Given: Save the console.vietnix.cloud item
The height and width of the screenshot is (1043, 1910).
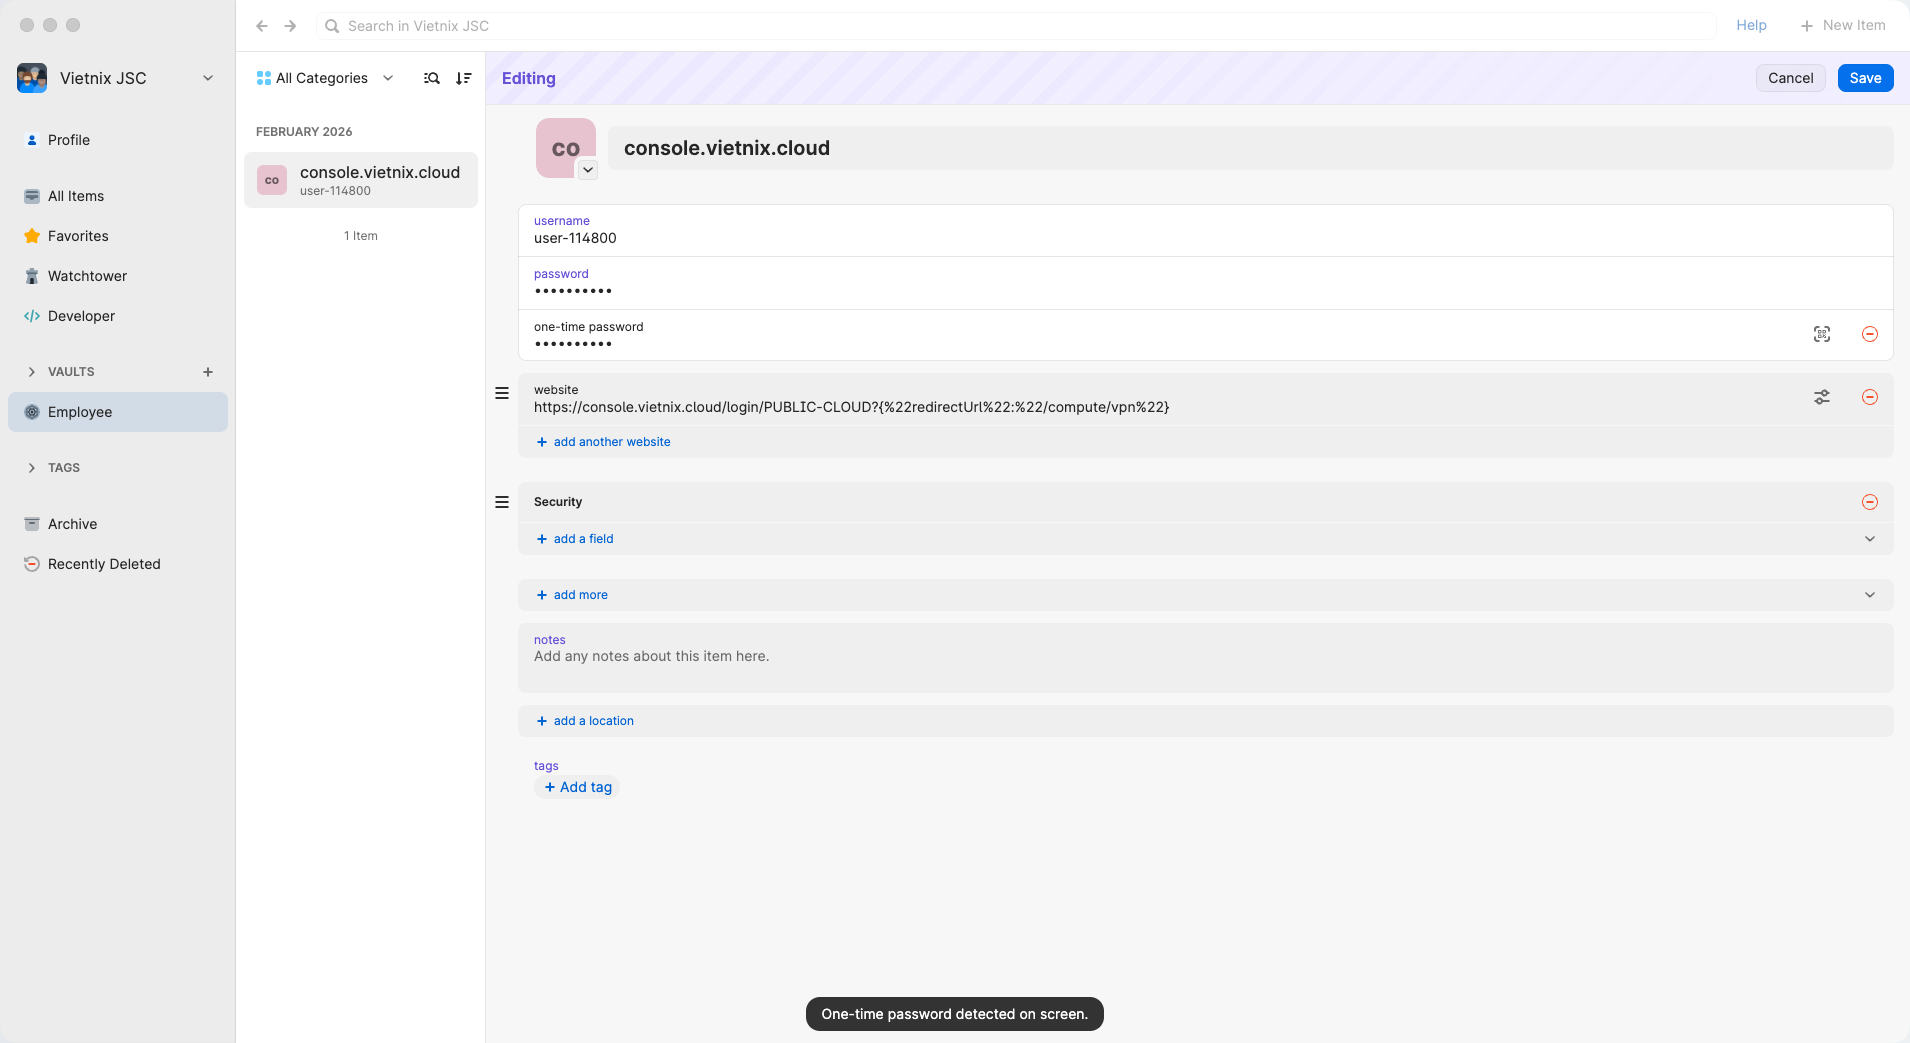Looking at the screenshot, I should 1864,78.
